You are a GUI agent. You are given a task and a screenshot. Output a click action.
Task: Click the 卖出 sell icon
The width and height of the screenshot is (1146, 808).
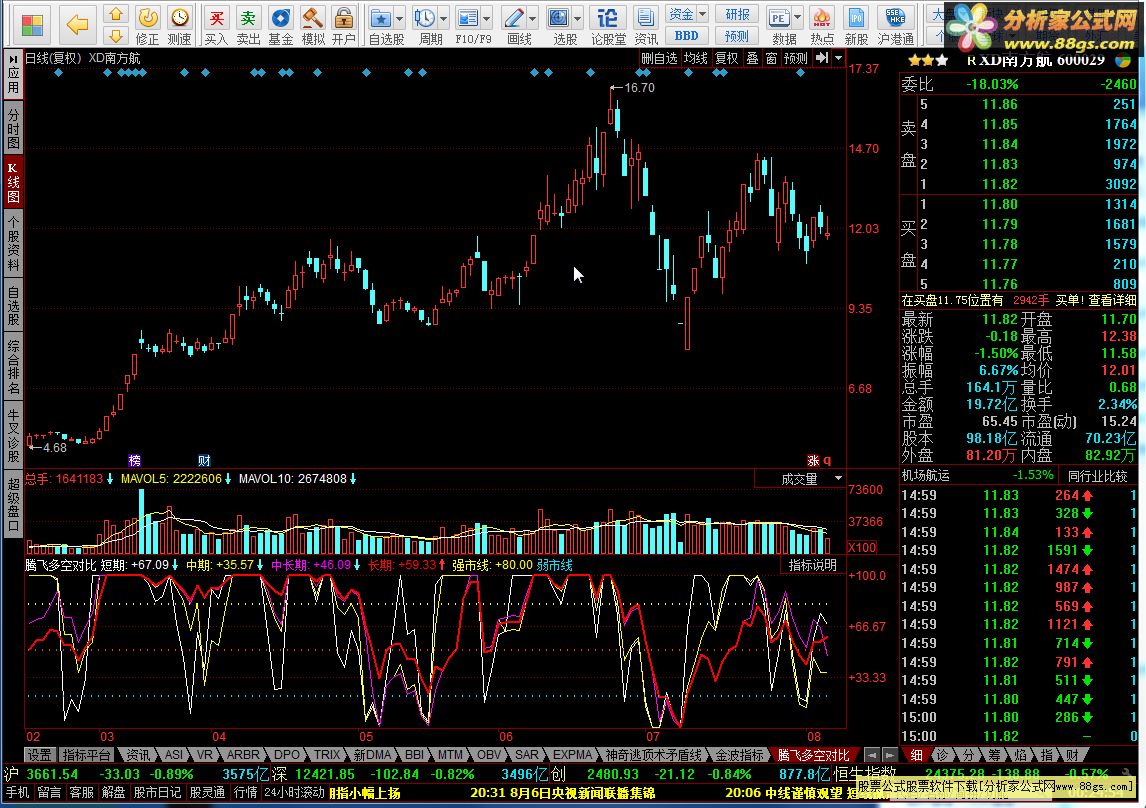tap(248, 24)
